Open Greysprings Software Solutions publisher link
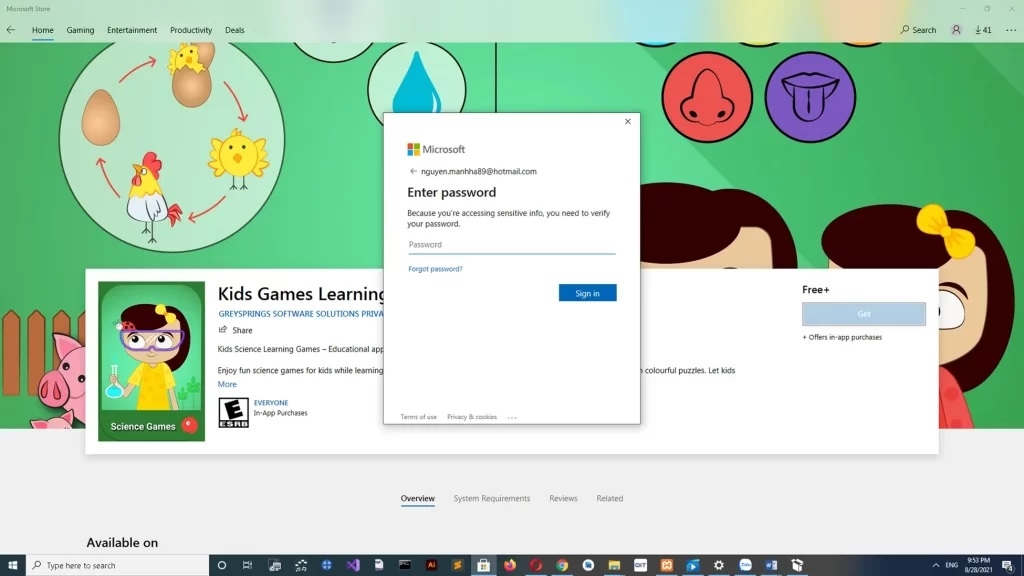The image size is (1024, 576). 301,313
